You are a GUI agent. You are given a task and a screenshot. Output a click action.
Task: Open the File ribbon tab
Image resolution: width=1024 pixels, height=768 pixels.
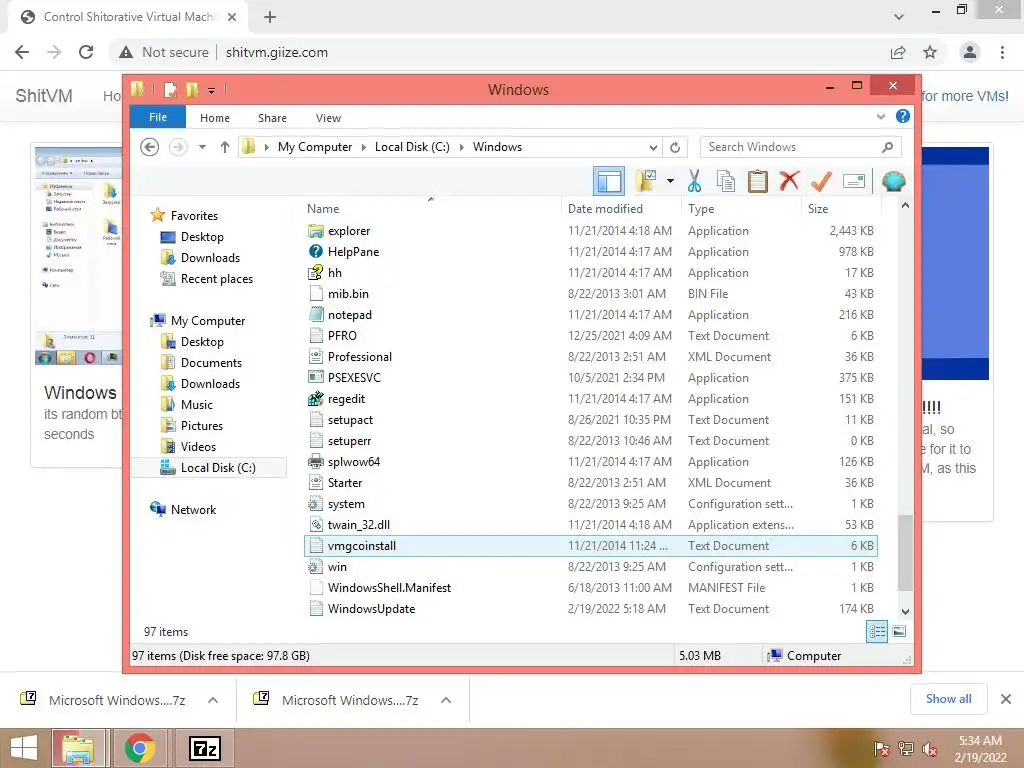click(158, 117)
